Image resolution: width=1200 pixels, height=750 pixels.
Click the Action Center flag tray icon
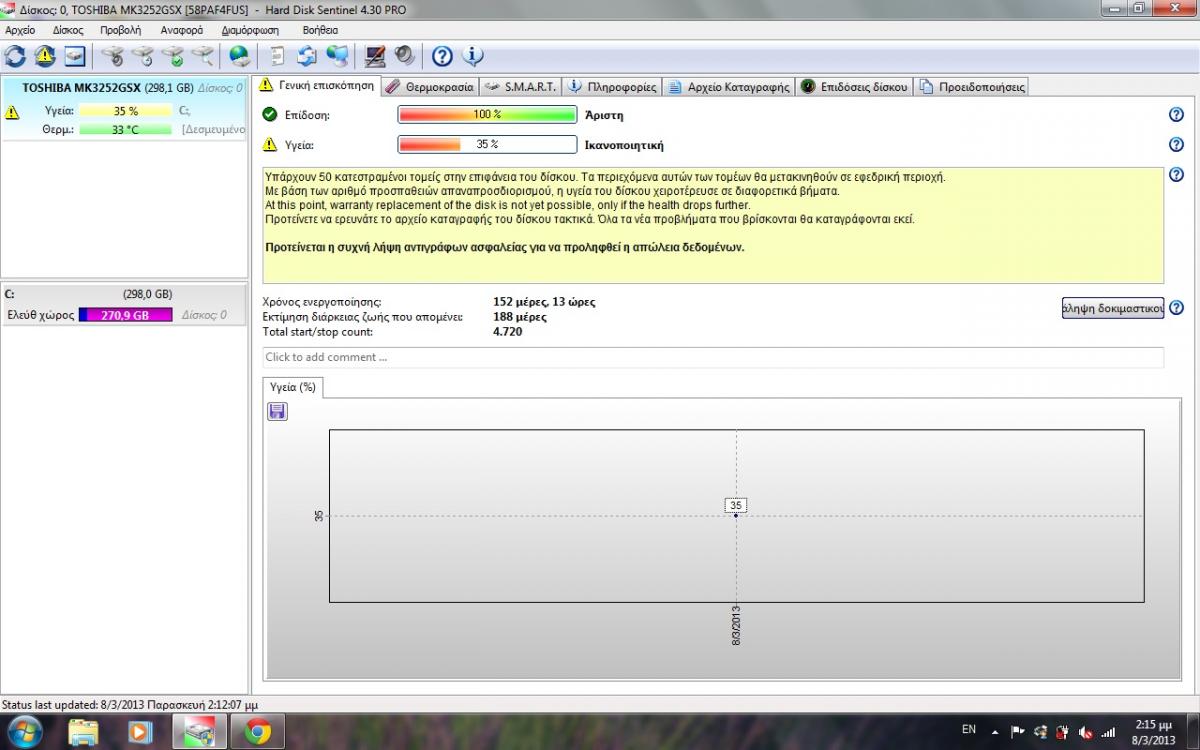pos(1018,731)
